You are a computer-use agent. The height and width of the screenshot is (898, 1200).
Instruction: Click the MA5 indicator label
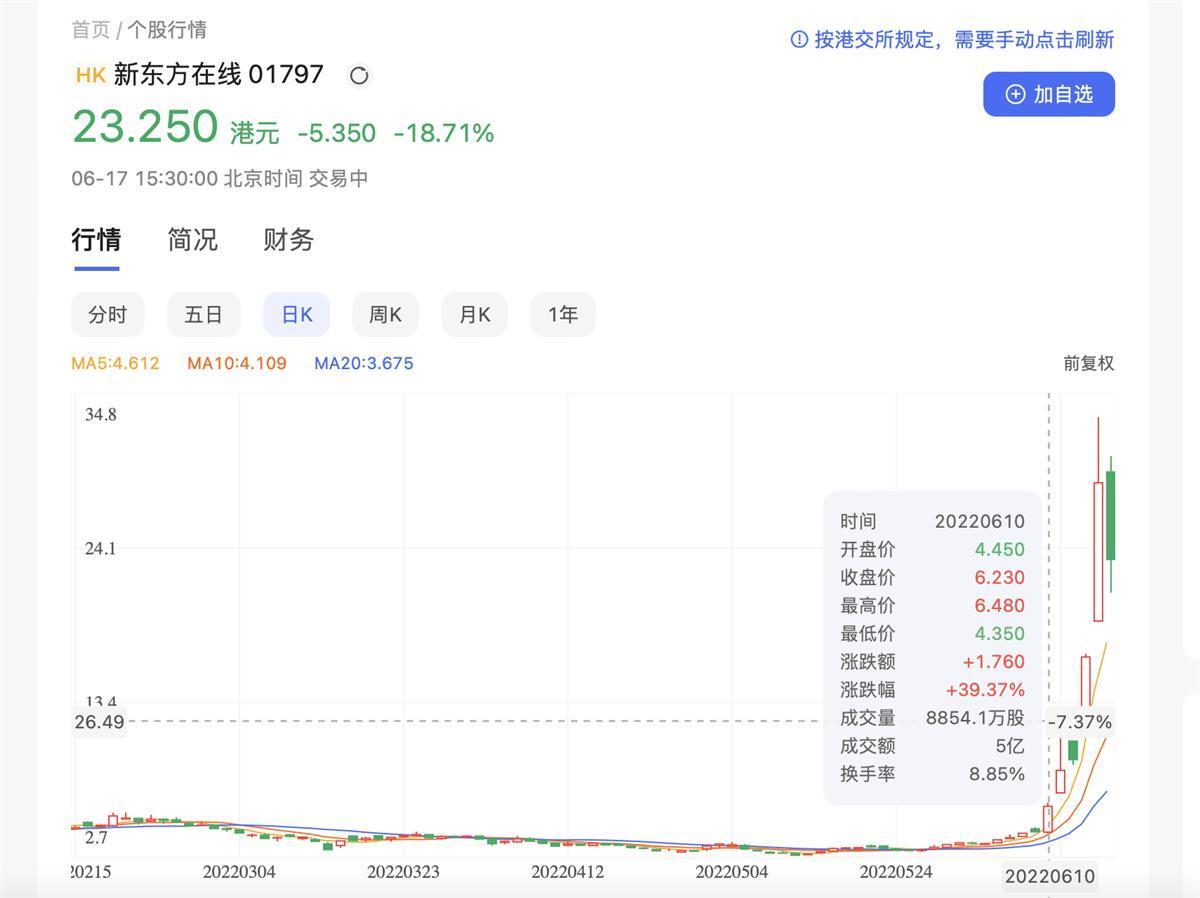115,363
